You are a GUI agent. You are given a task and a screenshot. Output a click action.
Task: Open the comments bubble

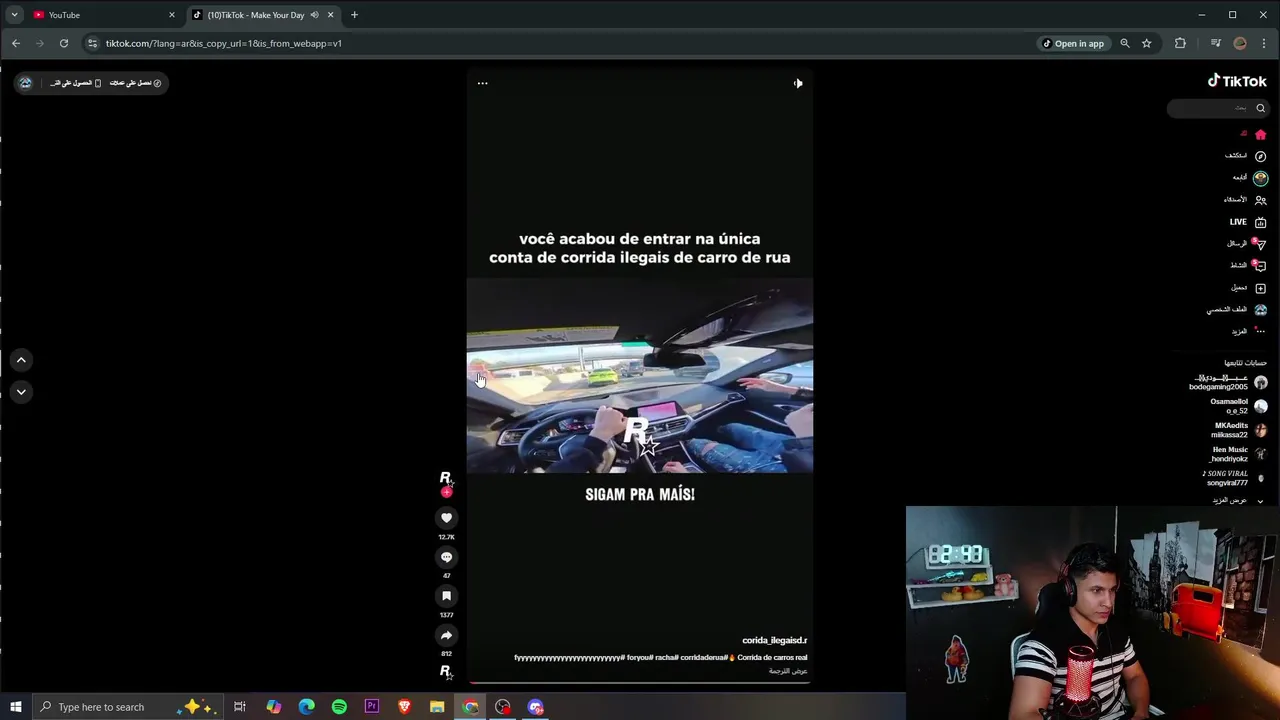446,557
